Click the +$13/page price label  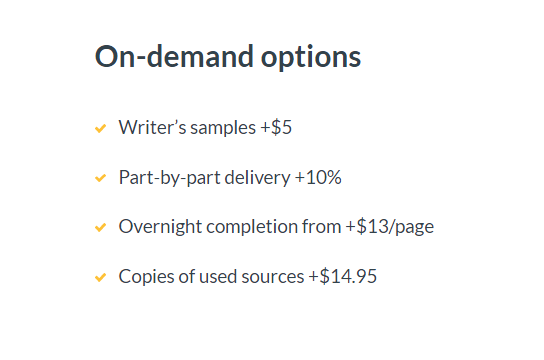pos(390,227)
